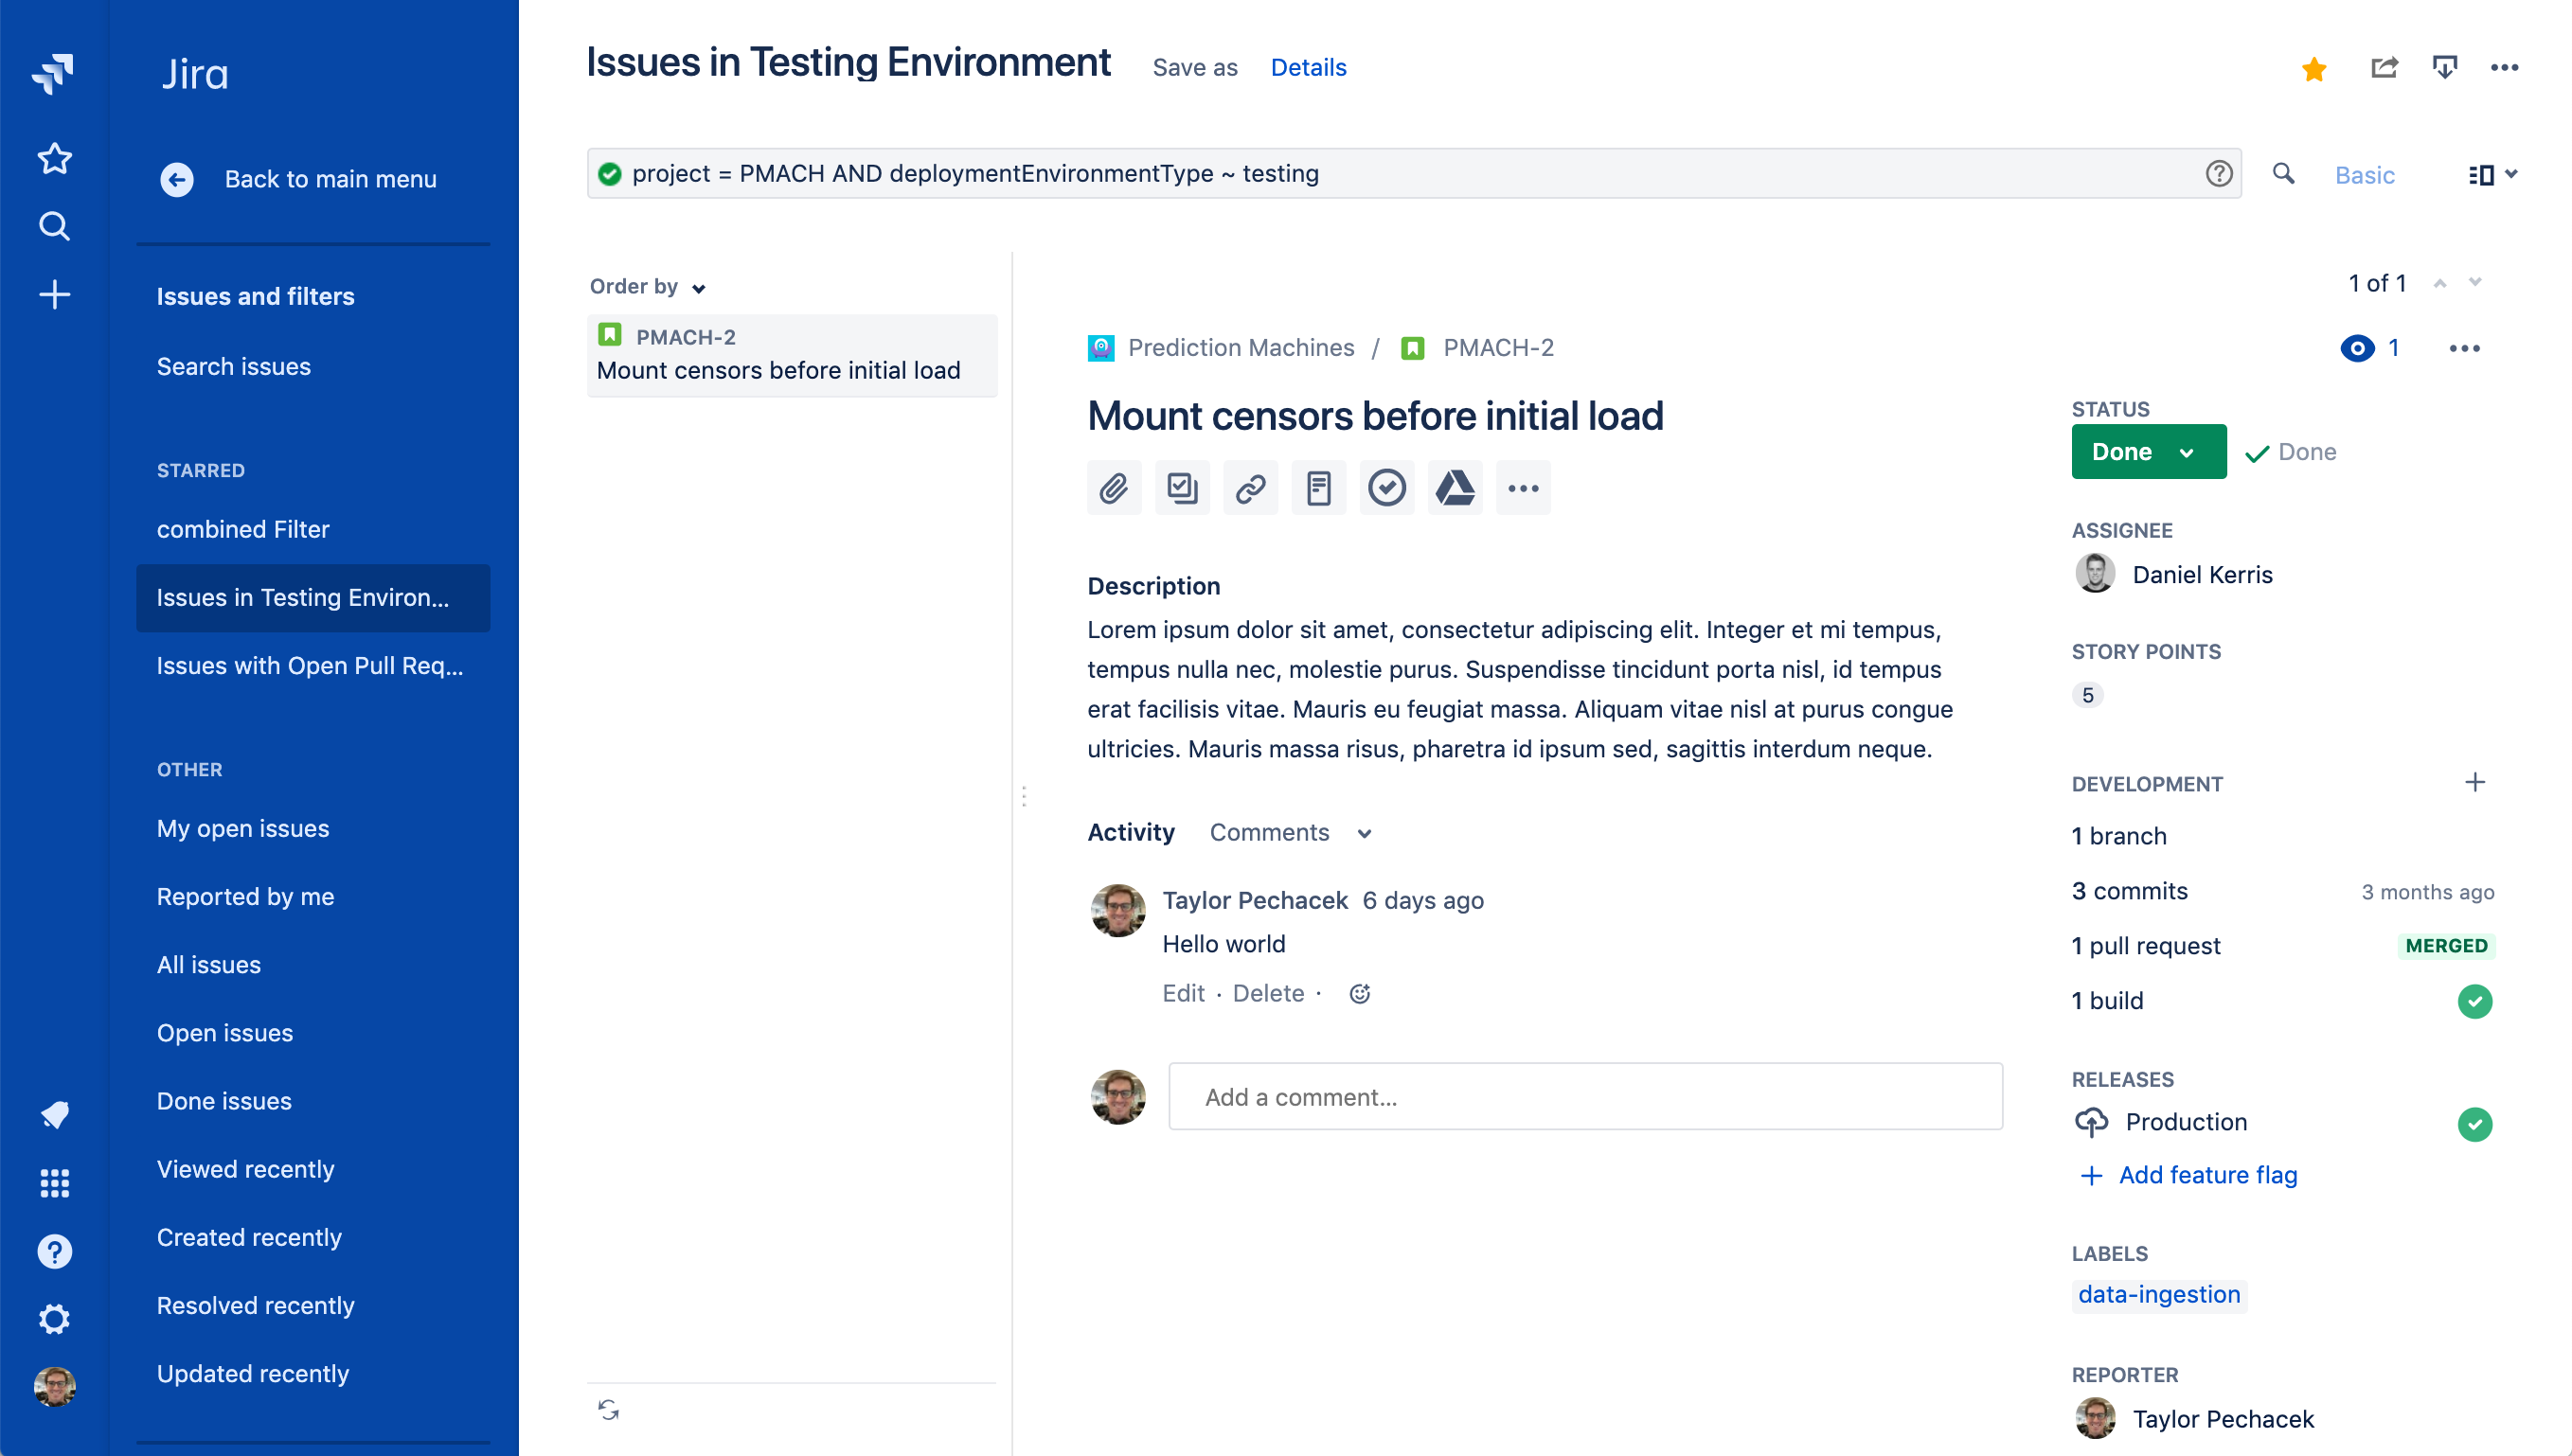
Task: Expand the Order by dropdown
Action: (x=647, y=287)
